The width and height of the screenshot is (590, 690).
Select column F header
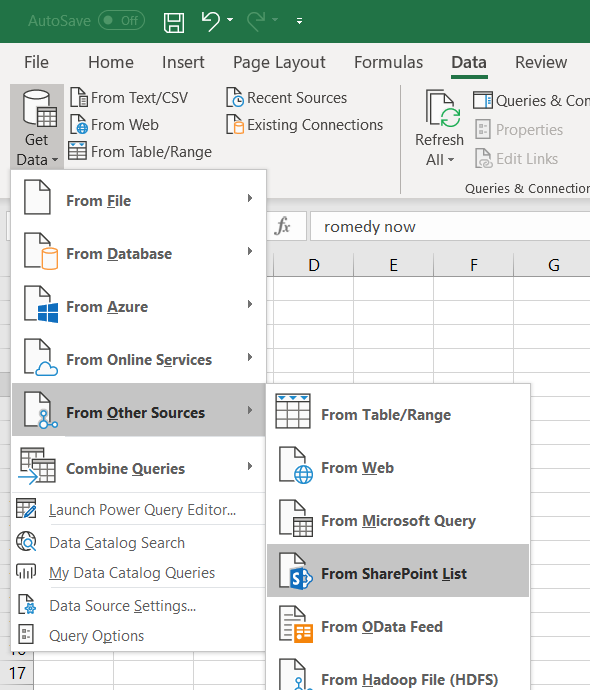coord(473,265)
